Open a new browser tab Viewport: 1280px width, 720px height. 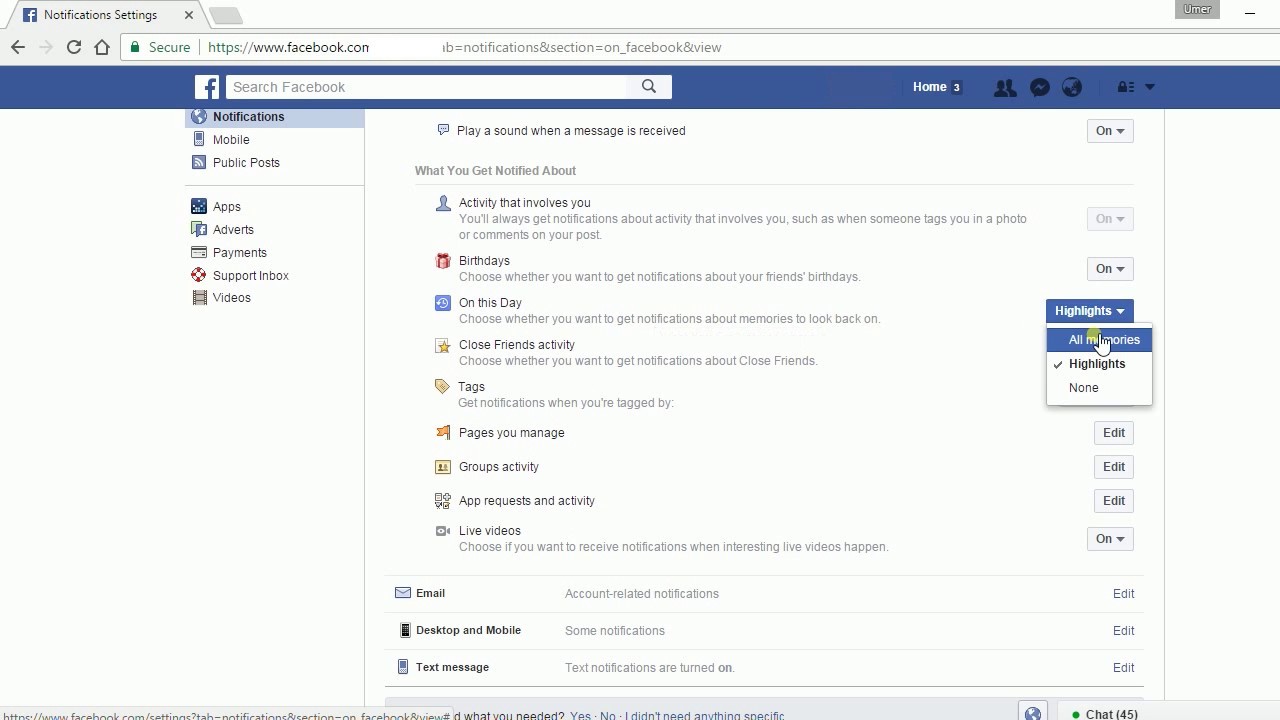226,15
